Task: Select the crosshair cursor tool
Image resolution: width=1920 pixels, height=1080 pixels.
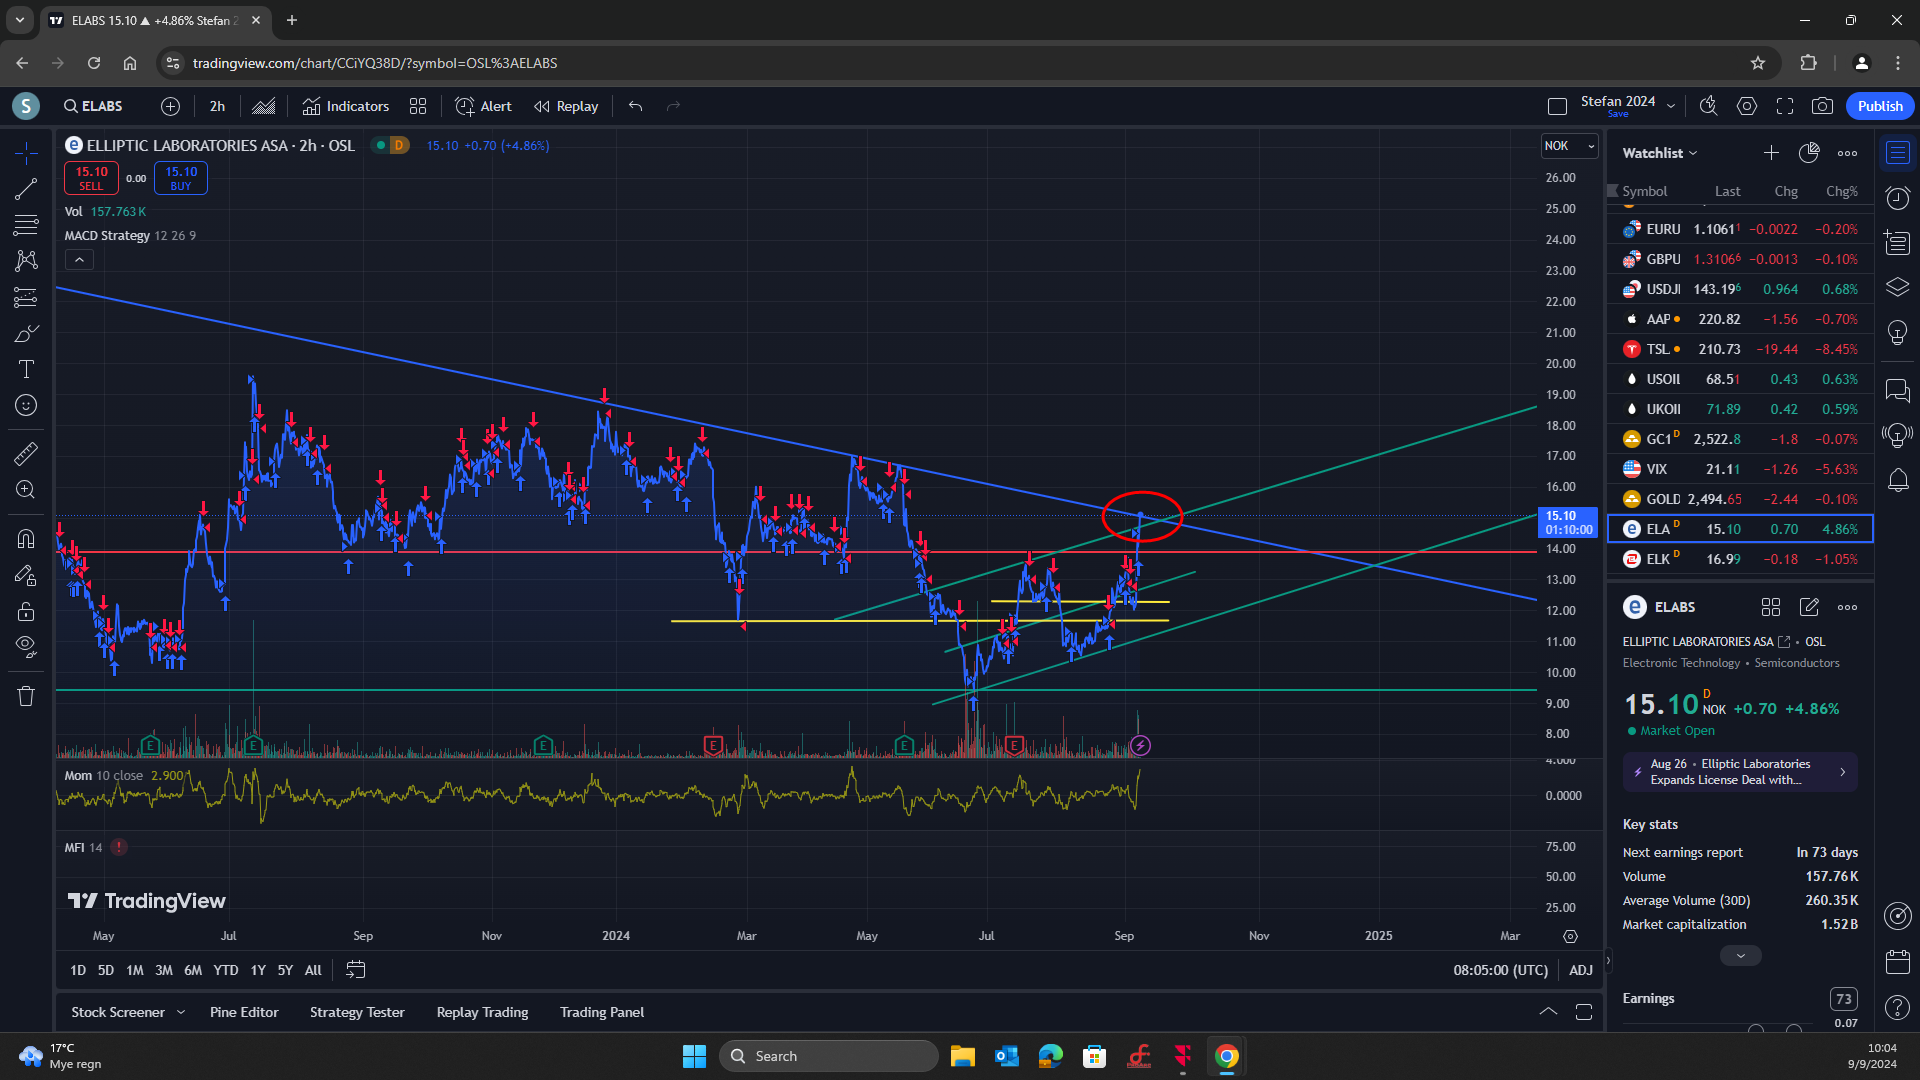Action: click(x=26, y=152)
